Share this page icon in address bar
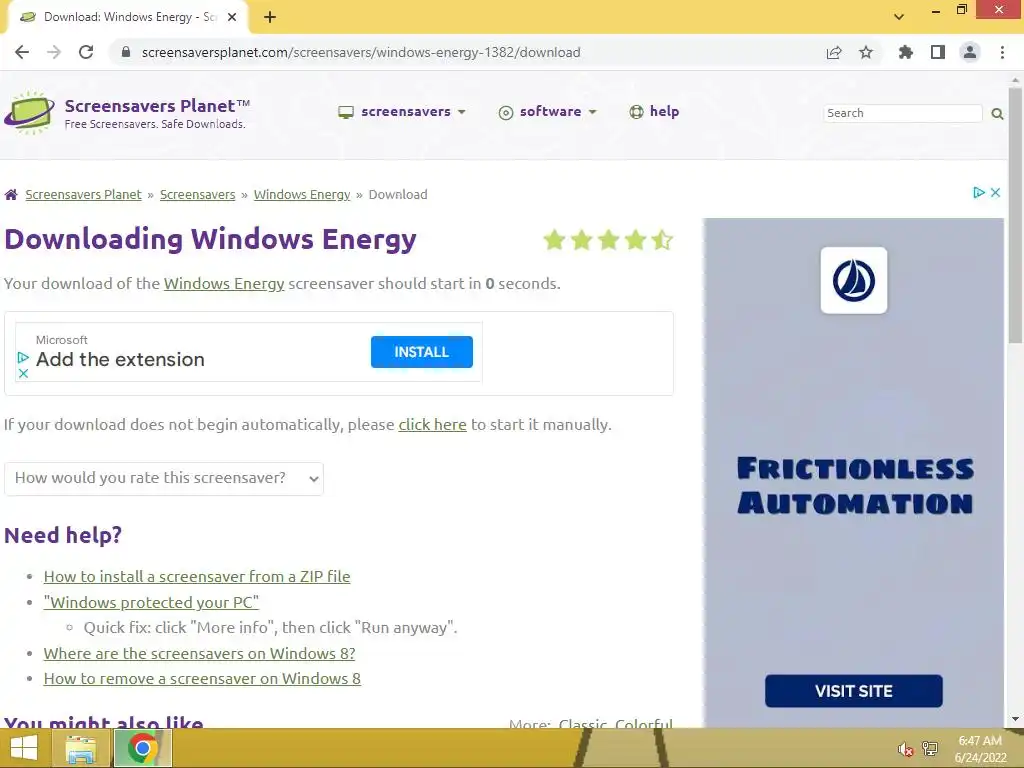 click(834, 52)
